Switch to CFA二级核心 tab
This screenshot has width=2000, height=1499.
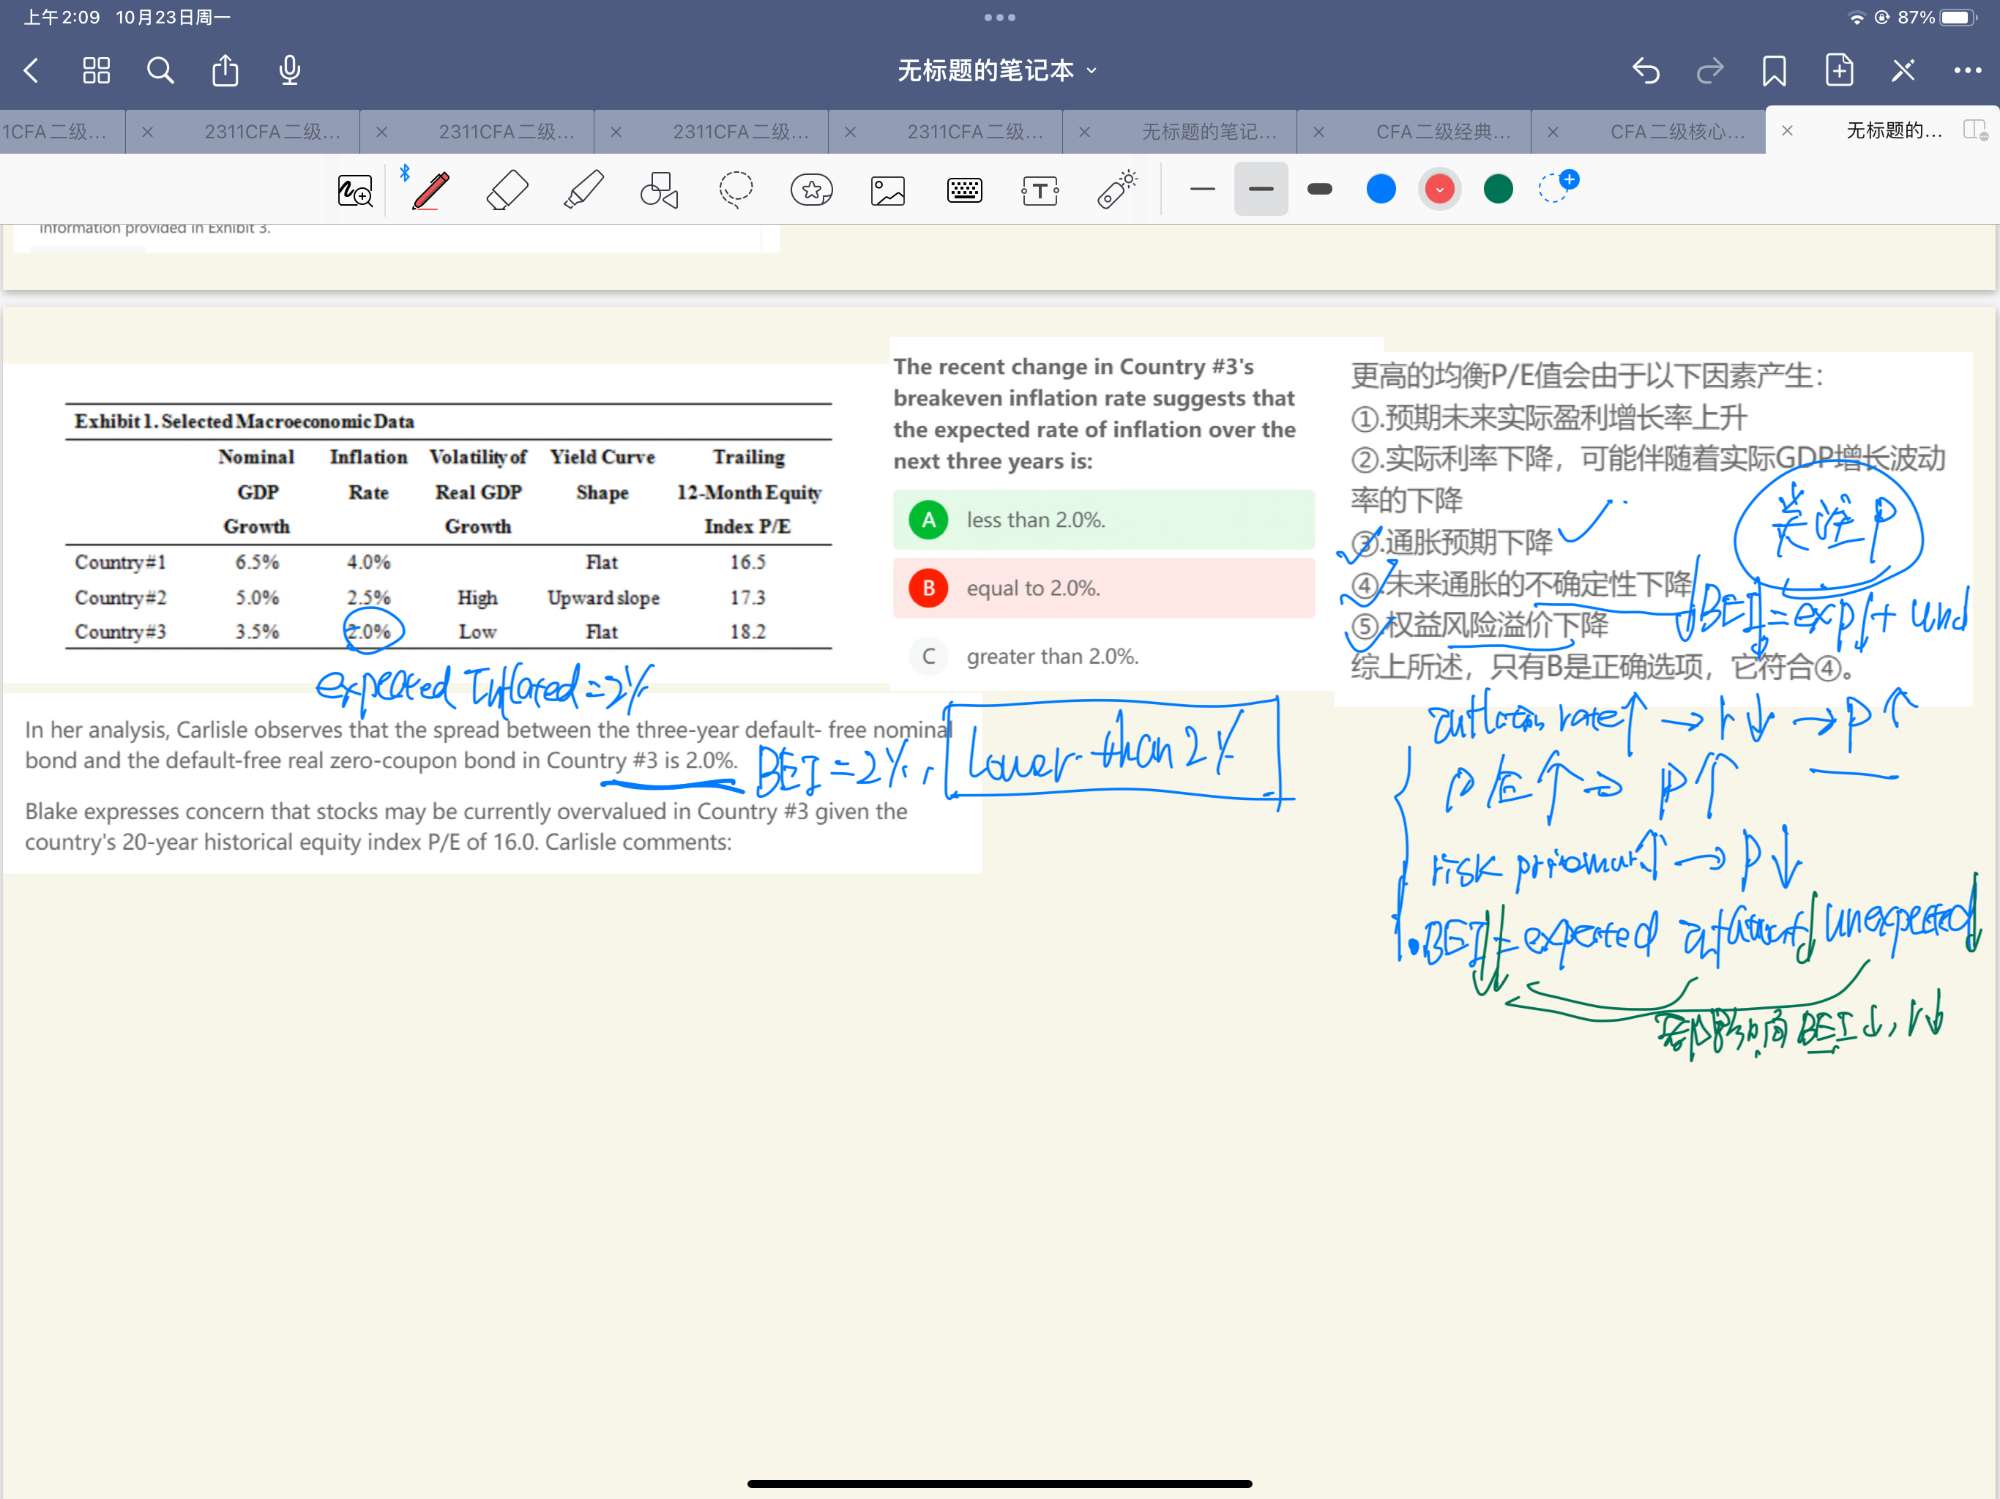(1676, 132)
